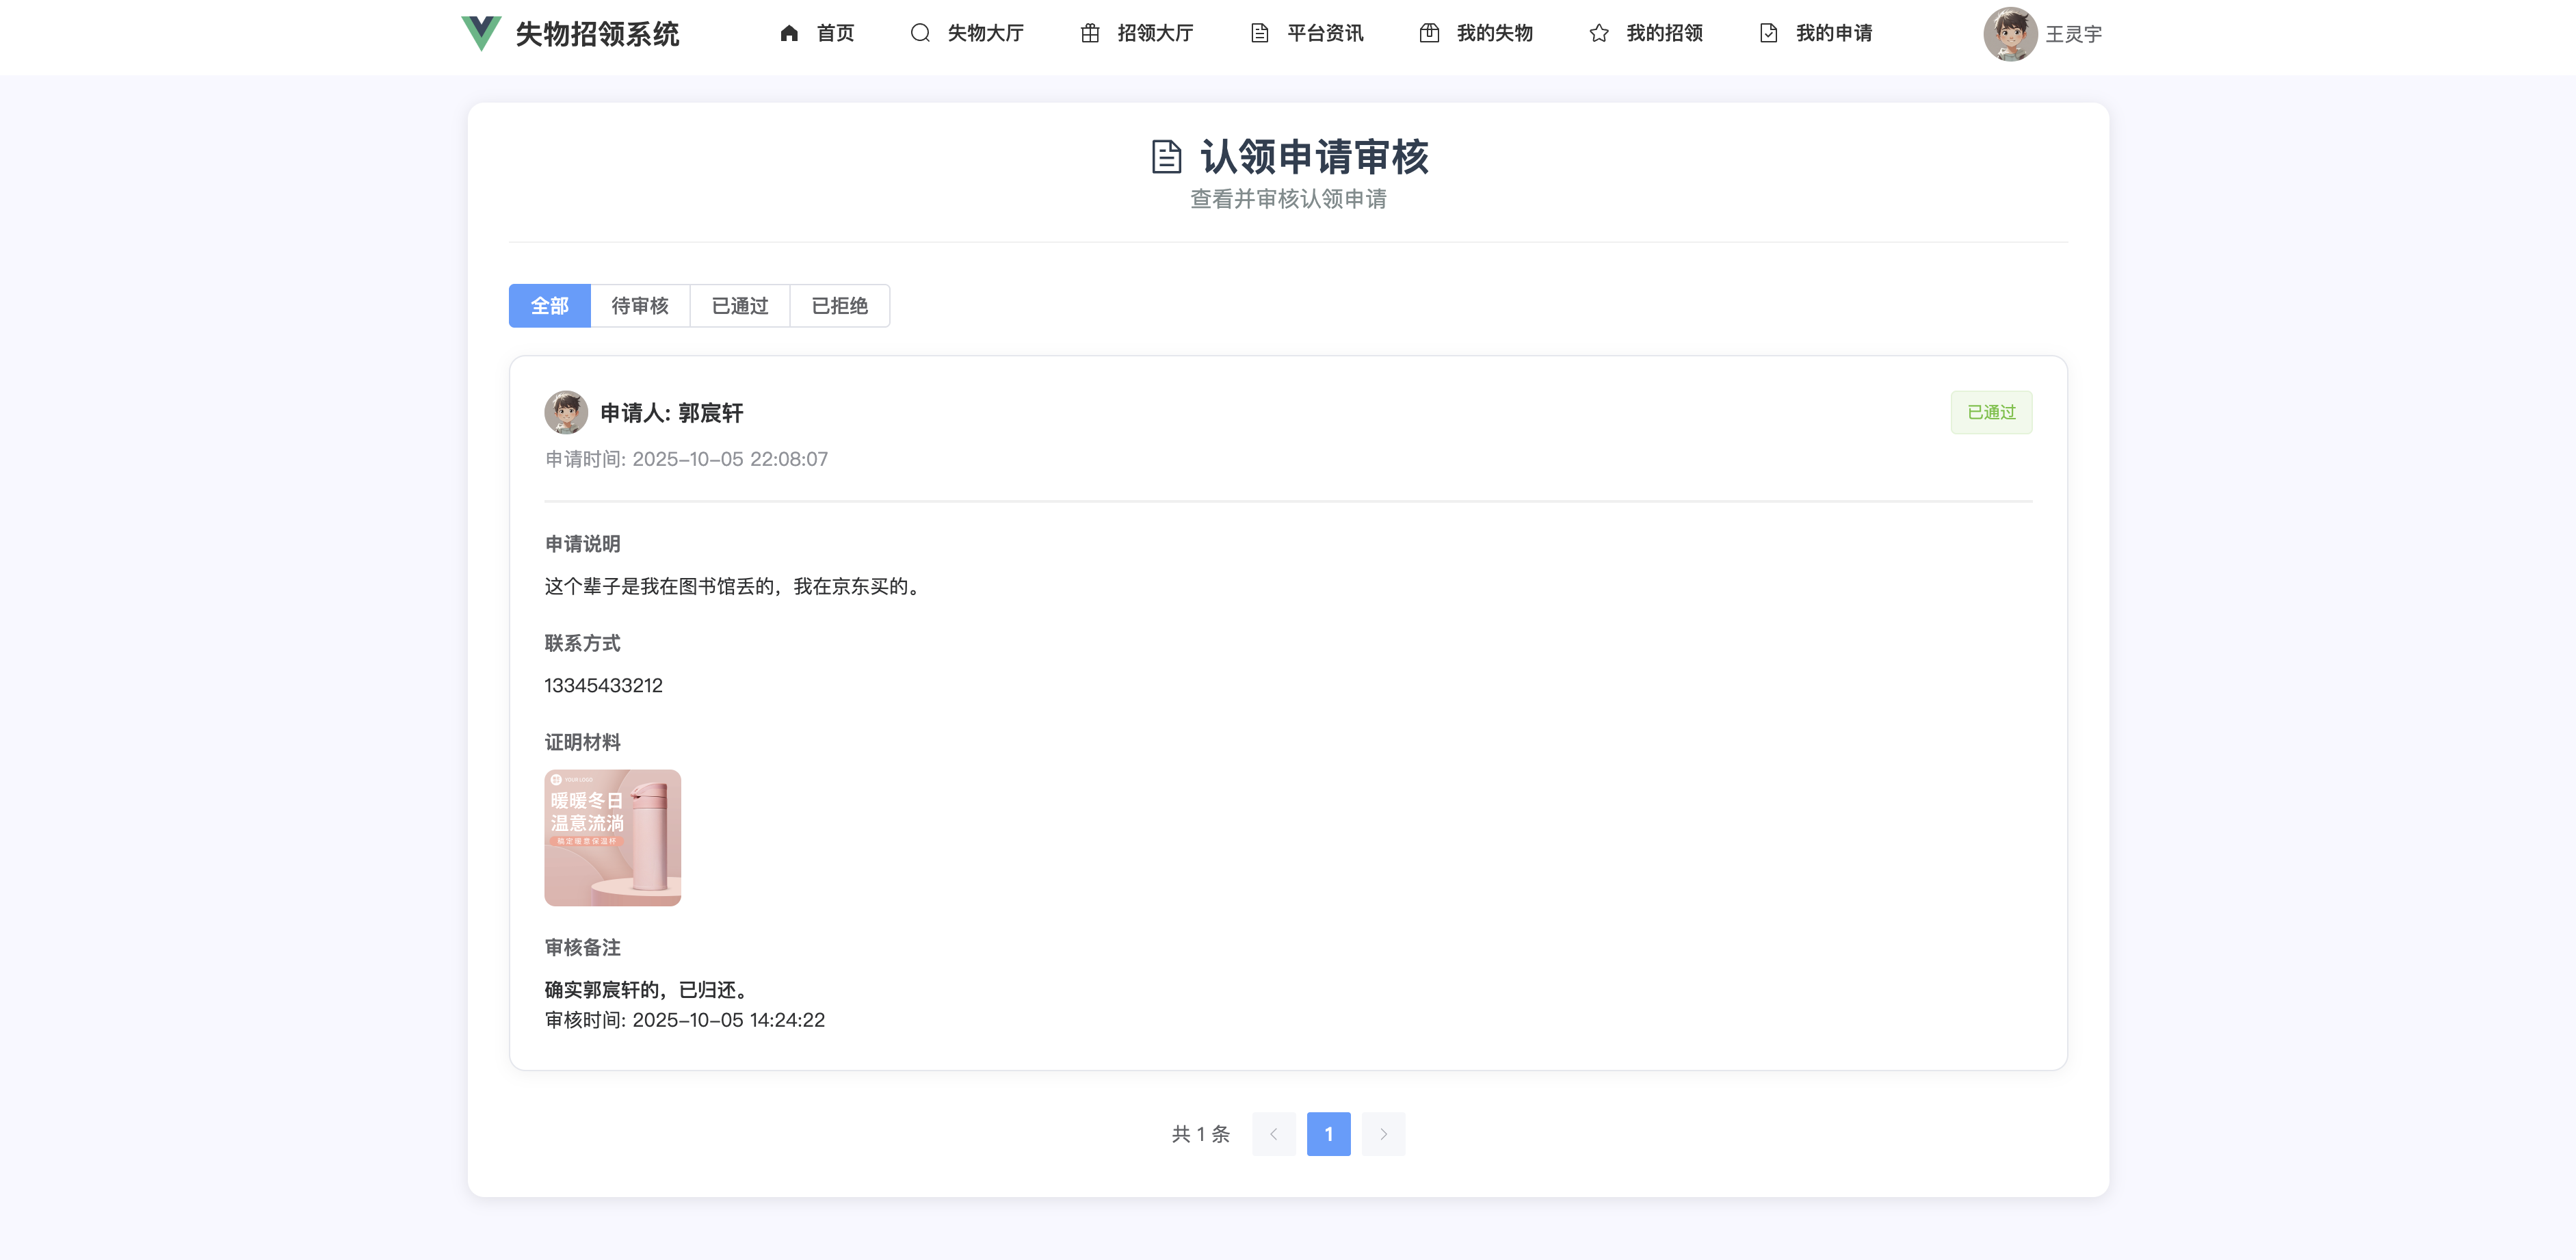Click the green Vue logo icon
The image size is (2576, 1260).
tap(481, 33)
